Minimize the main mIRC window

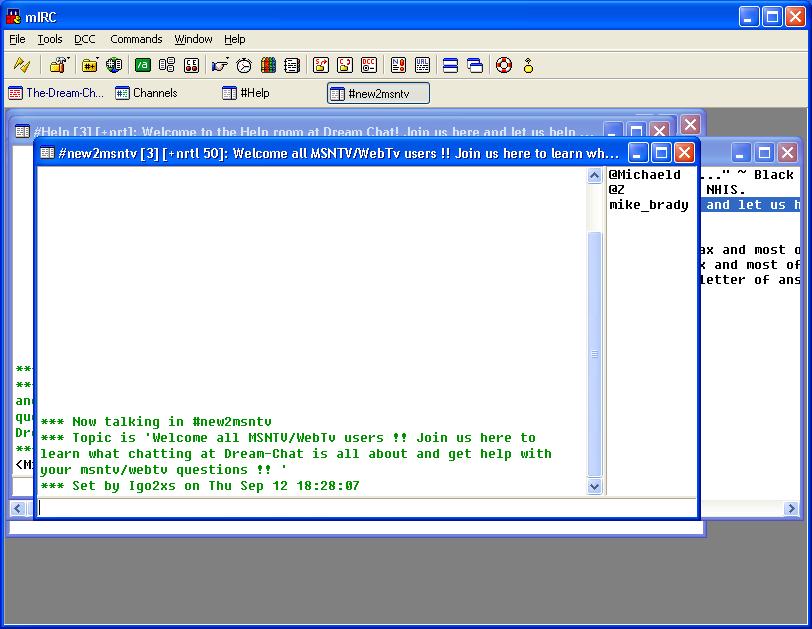[x=748, y=17]
